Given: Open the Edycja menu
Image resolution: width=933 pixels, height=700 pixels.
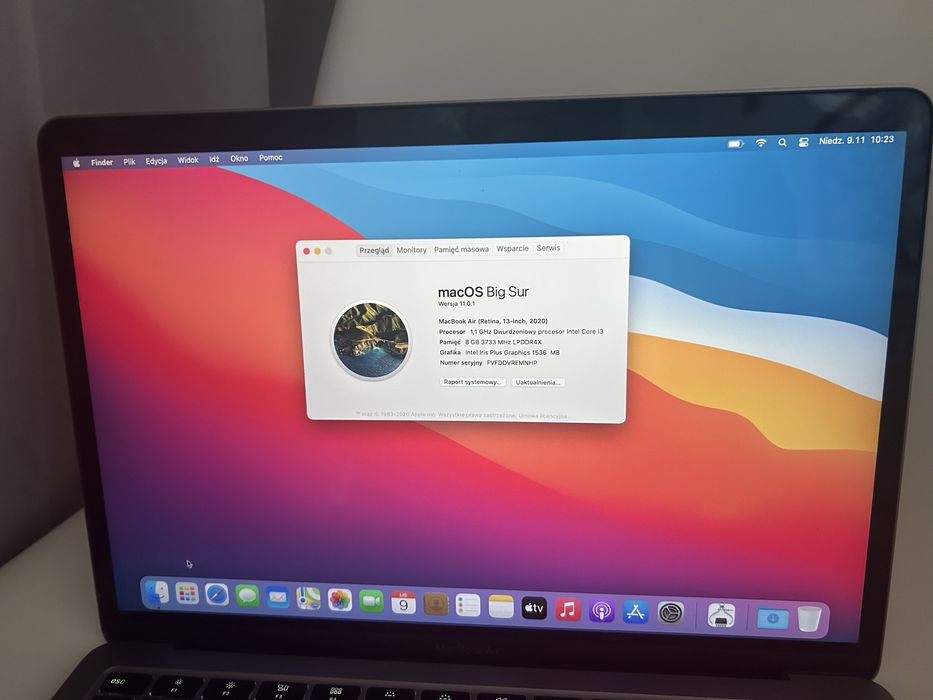Looking at the screenshot, I should click(156, 161).
